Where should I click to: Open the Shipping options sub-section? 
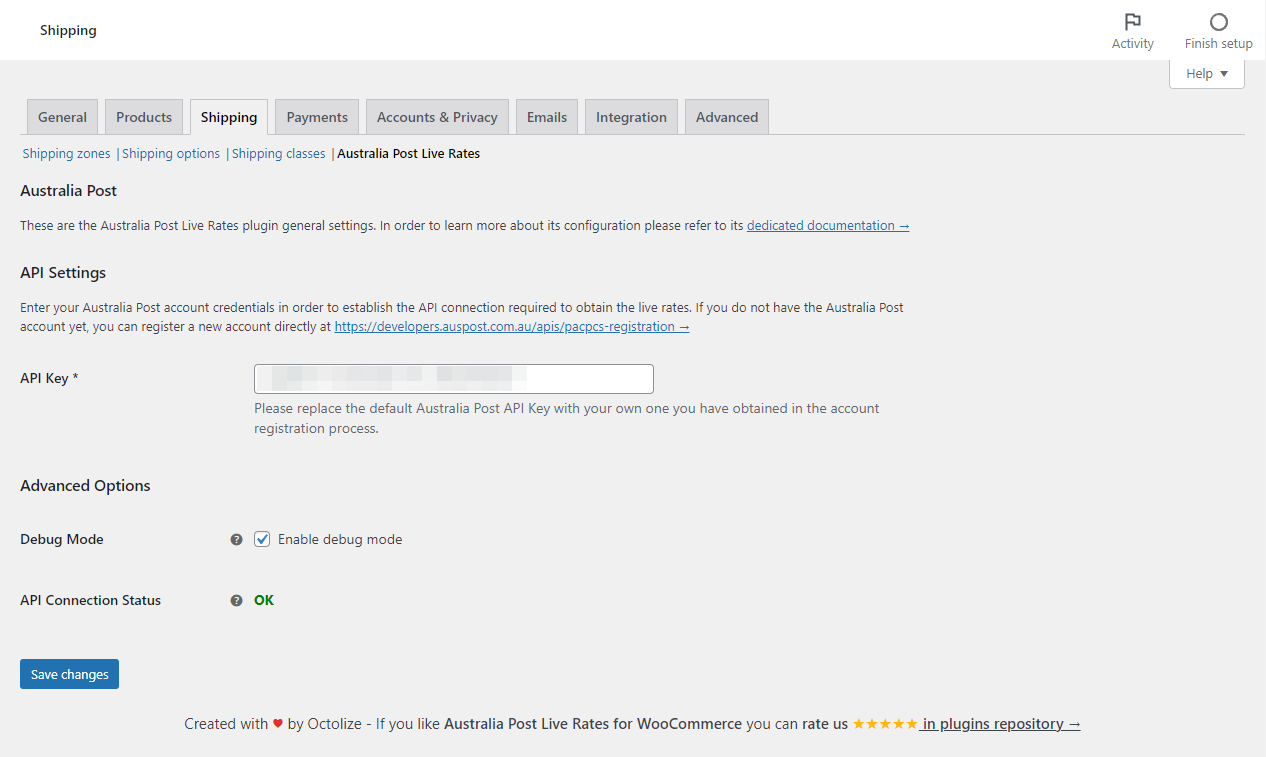(x=171, y=153)
